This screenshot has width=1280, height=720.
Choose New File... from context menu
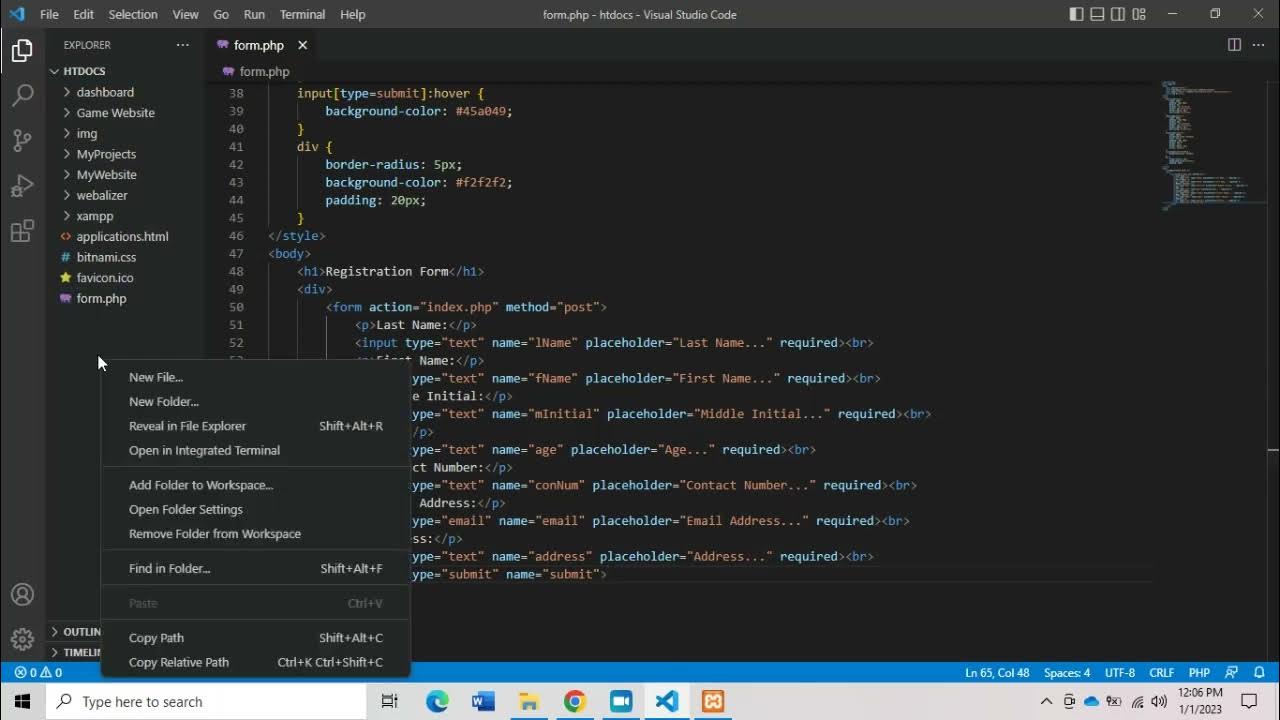click(x=255, y=377)
